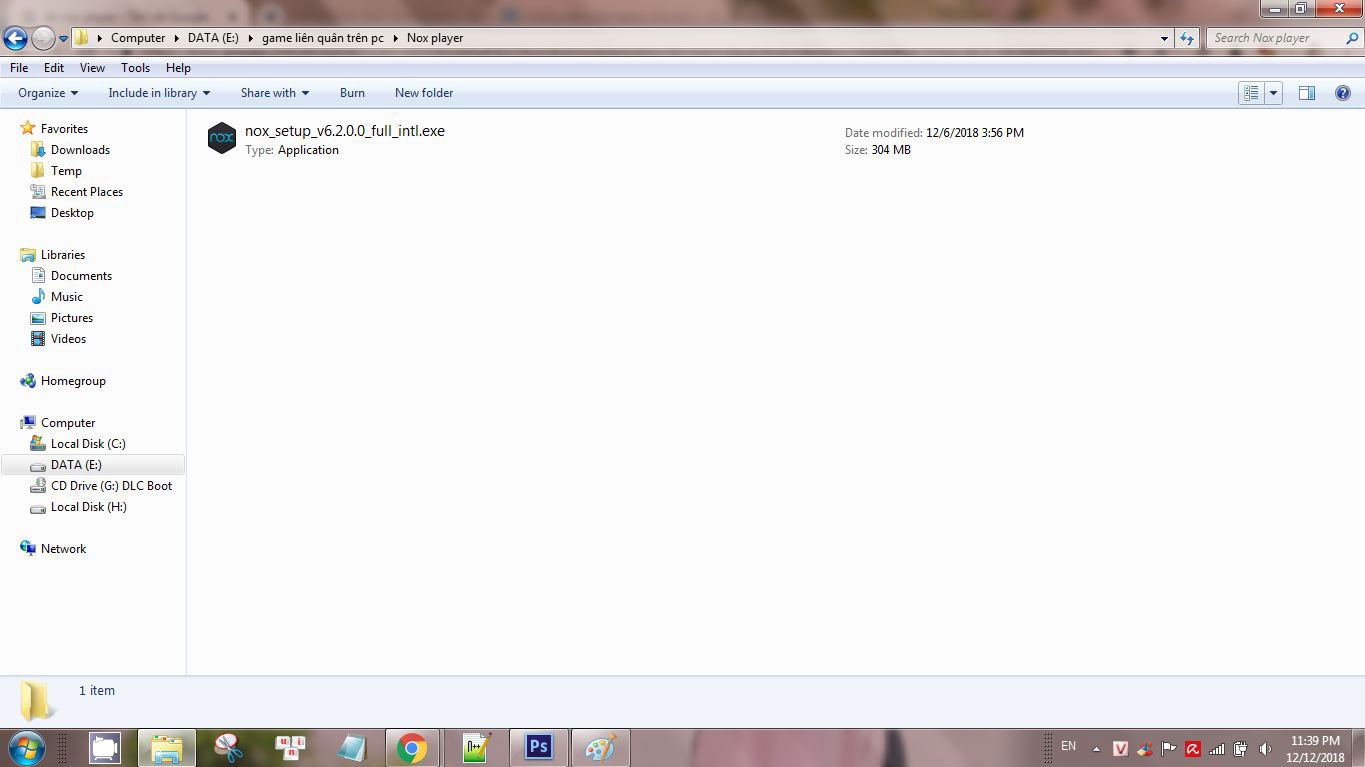
Task: Go to 'game liên quân trên pc' breadcrumb
Action: click(x=323, y=38)
